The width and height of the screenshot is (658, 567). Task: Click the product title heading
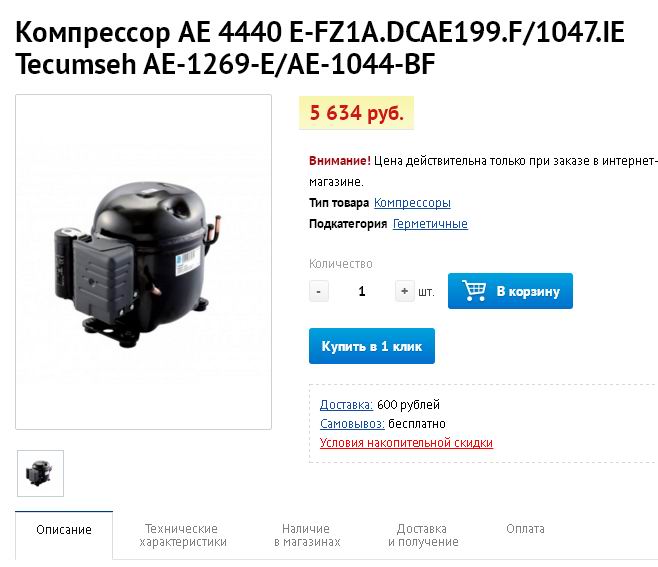tap(320, 48)
